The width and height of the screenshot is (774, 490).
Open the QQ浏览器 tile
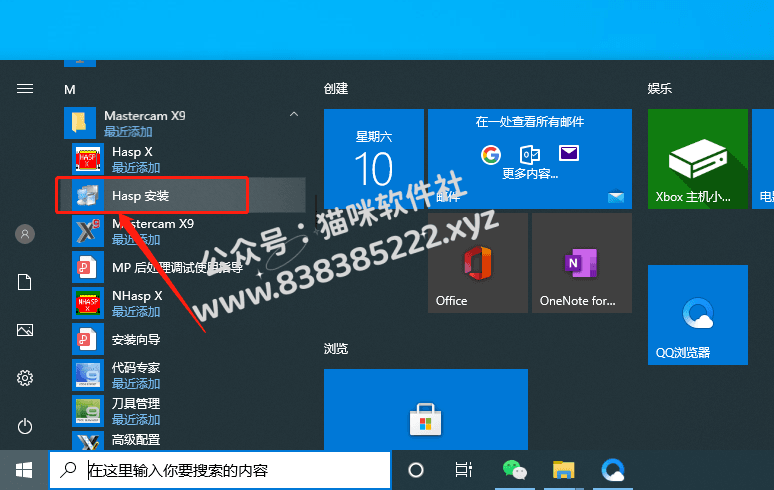click(x=697, y=315)
